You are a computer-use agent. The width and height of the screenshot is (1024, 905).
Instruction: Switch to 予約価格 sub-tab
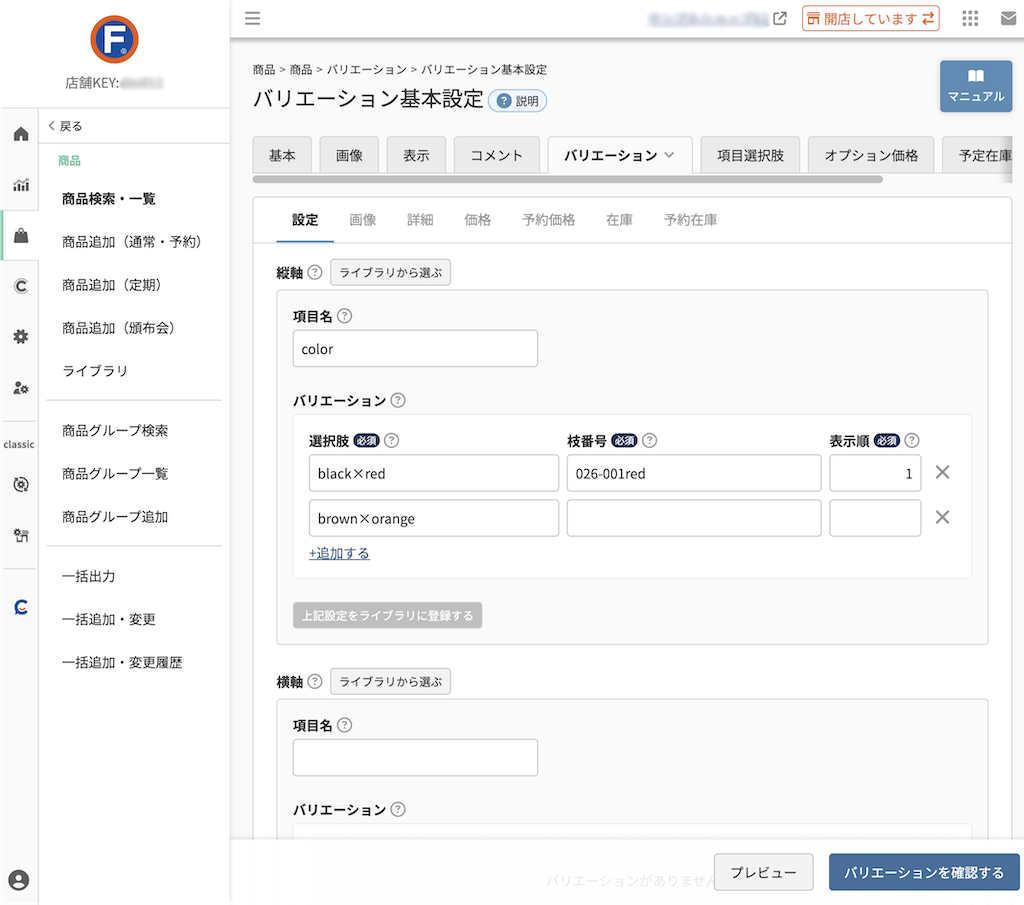tap(549, 220)
